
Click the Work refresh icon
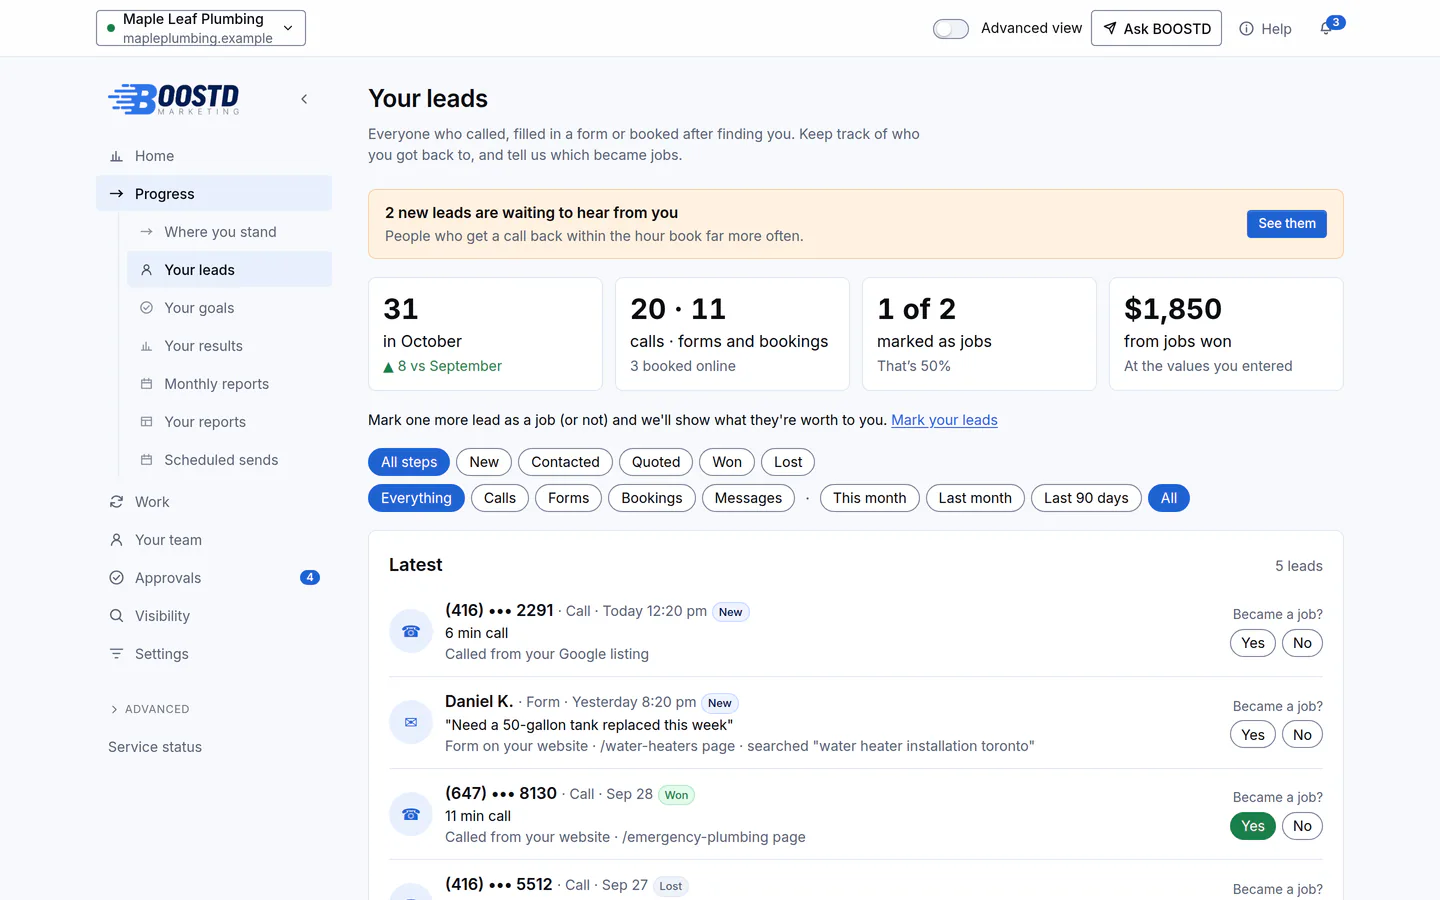(116, 502)
